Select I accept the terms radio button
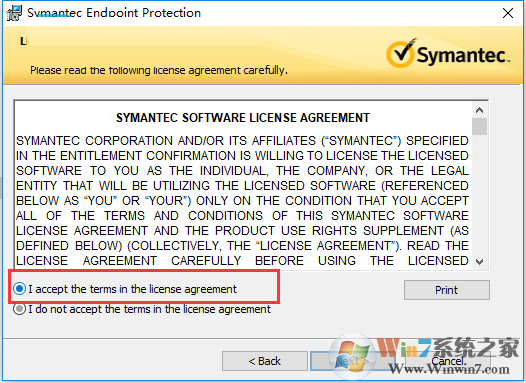This screenshot has width=526, height=383. 19,289
